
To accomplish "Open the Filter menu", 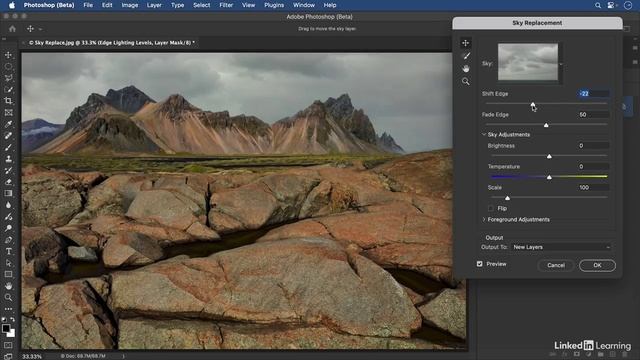I will tap(226, 5).
